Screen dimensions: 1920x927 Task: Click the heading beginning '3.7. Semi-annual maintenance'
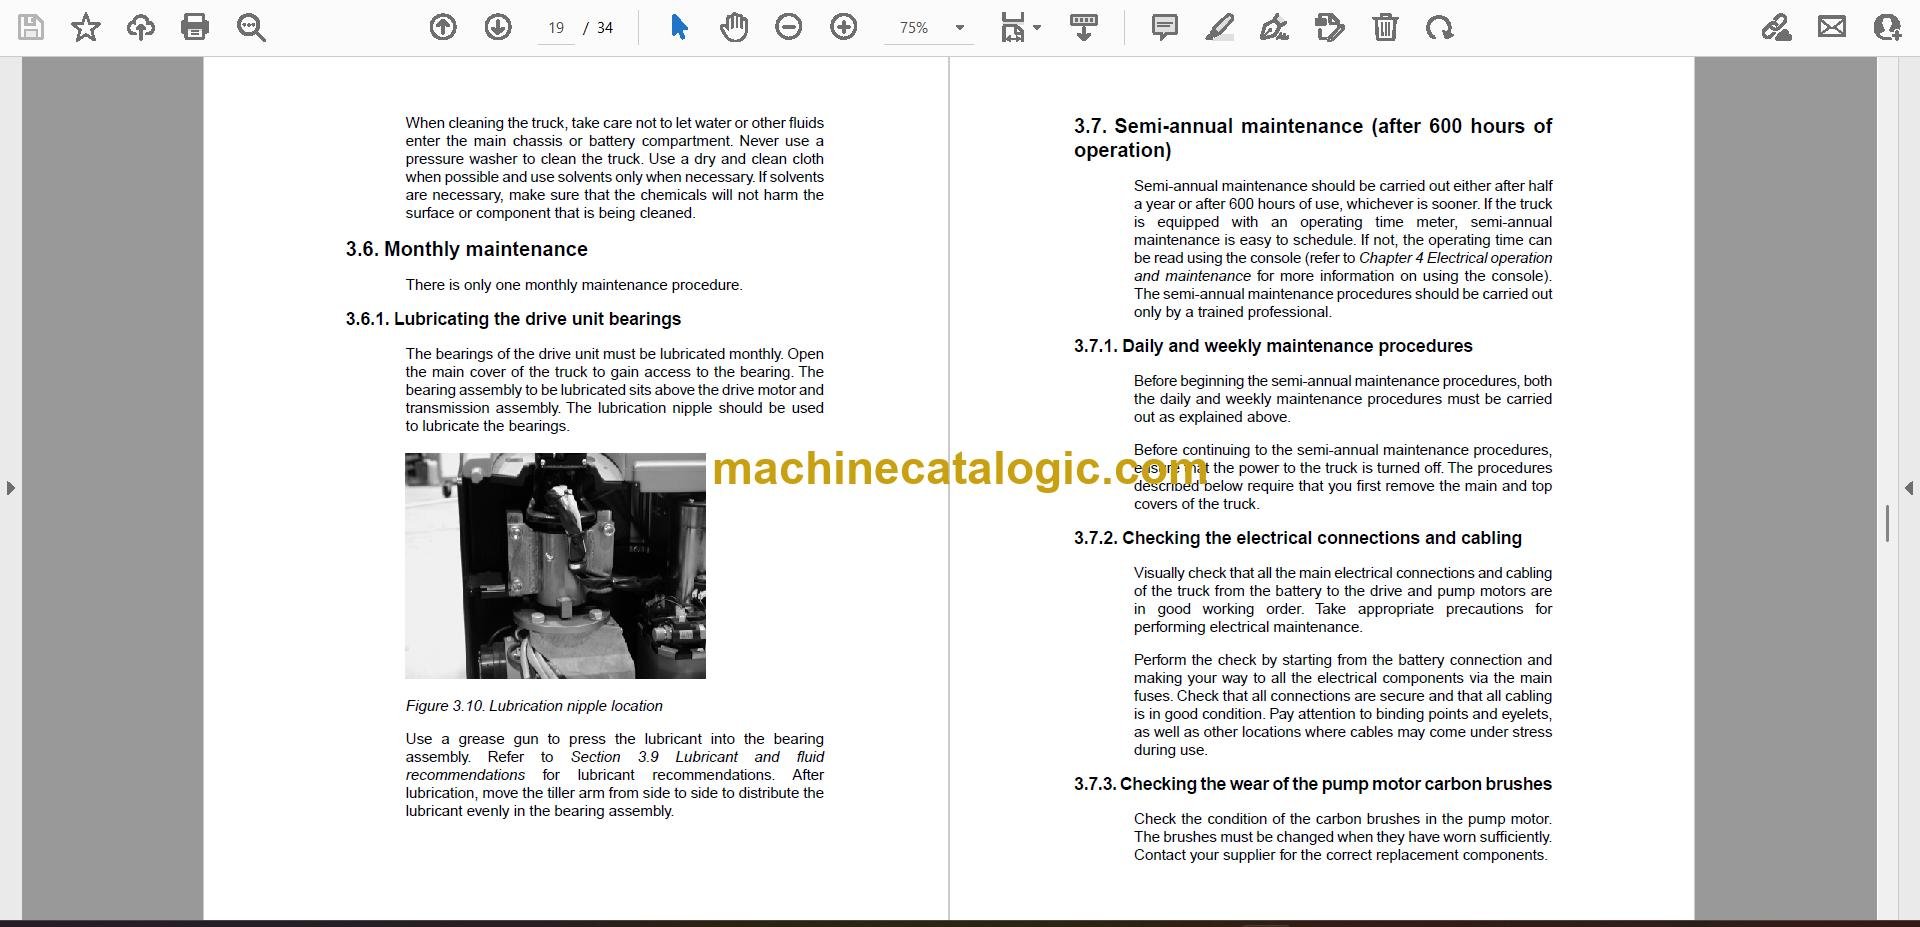click(1313, 138)
